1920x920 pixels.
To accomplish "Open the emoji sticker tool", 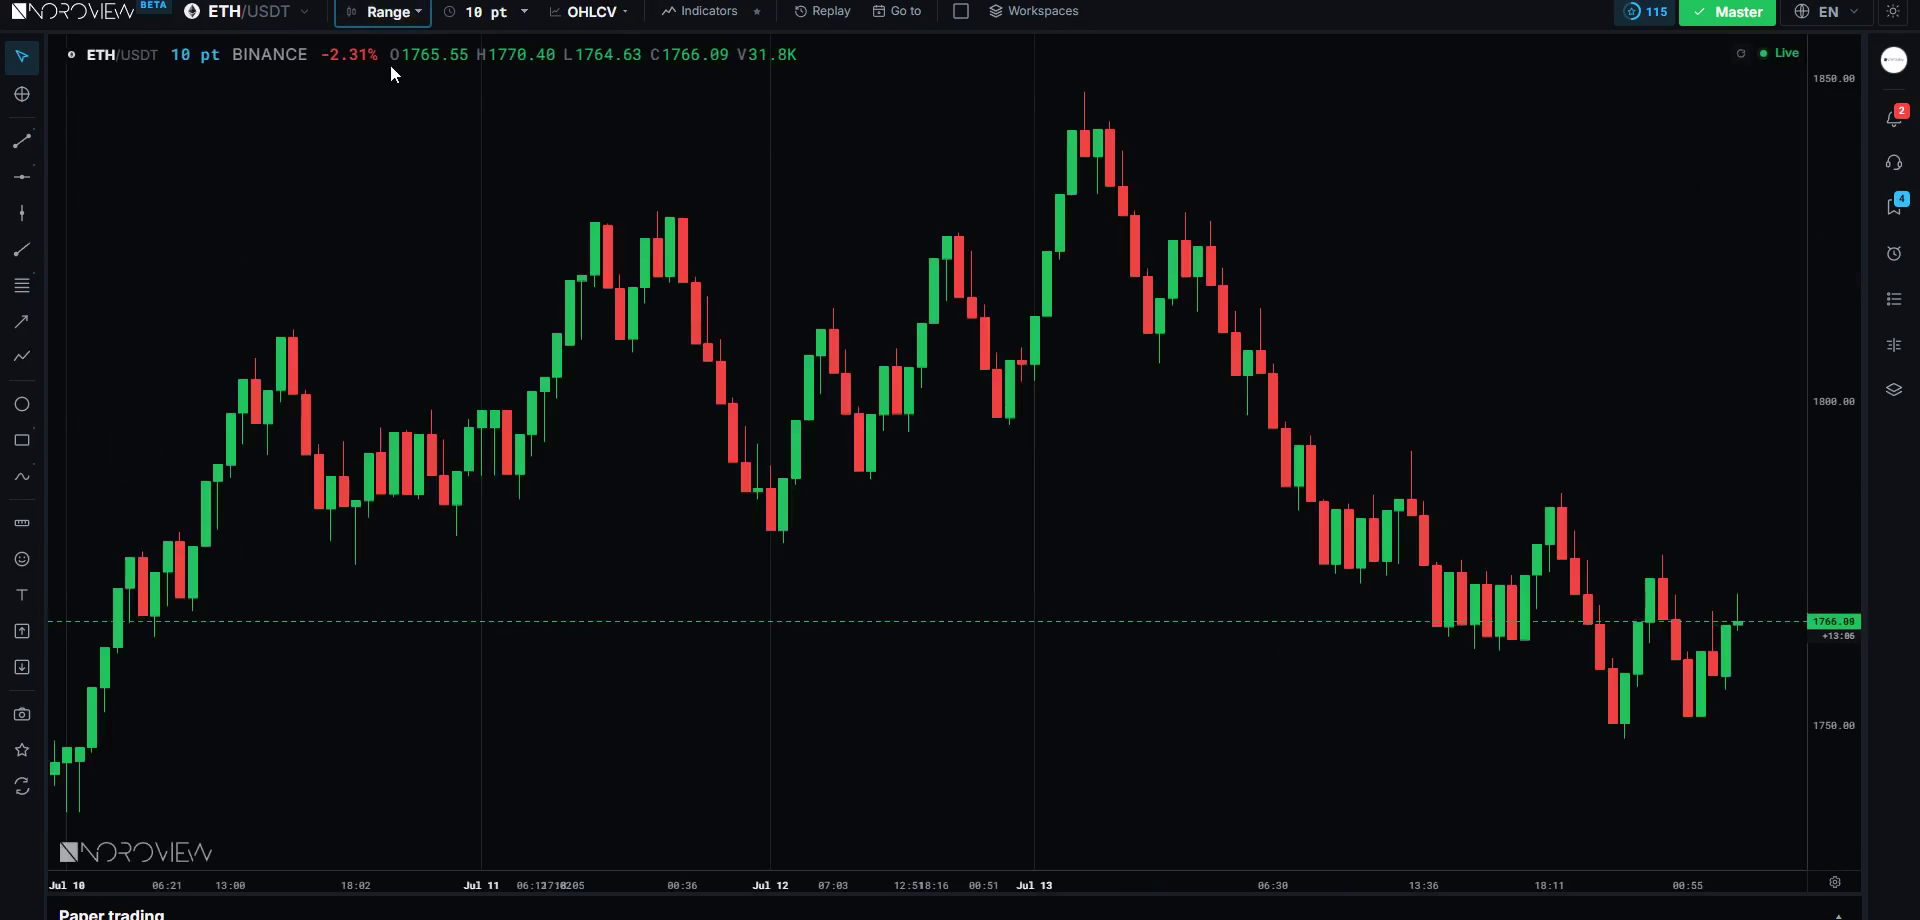I will [x=22, y=559].
